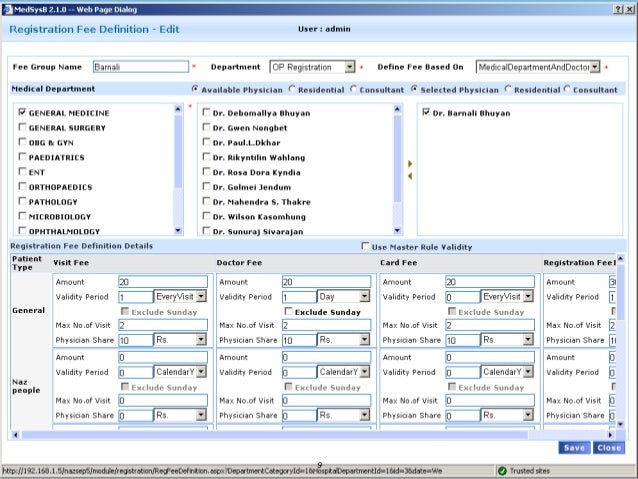Click available physician list scrollbar thumb
This screenshot has width=638, height=479.
point(397,158)
